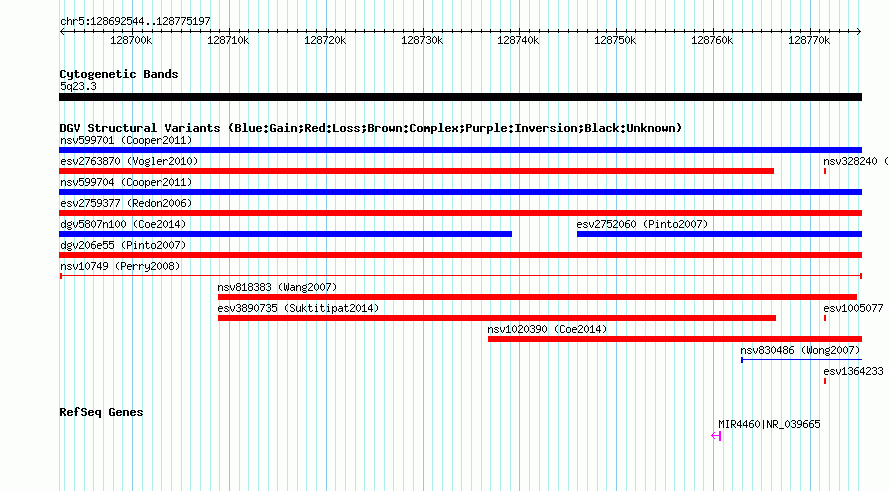
Task: Click the RefSeq Genes track title
Action: [x=101, y=412]
